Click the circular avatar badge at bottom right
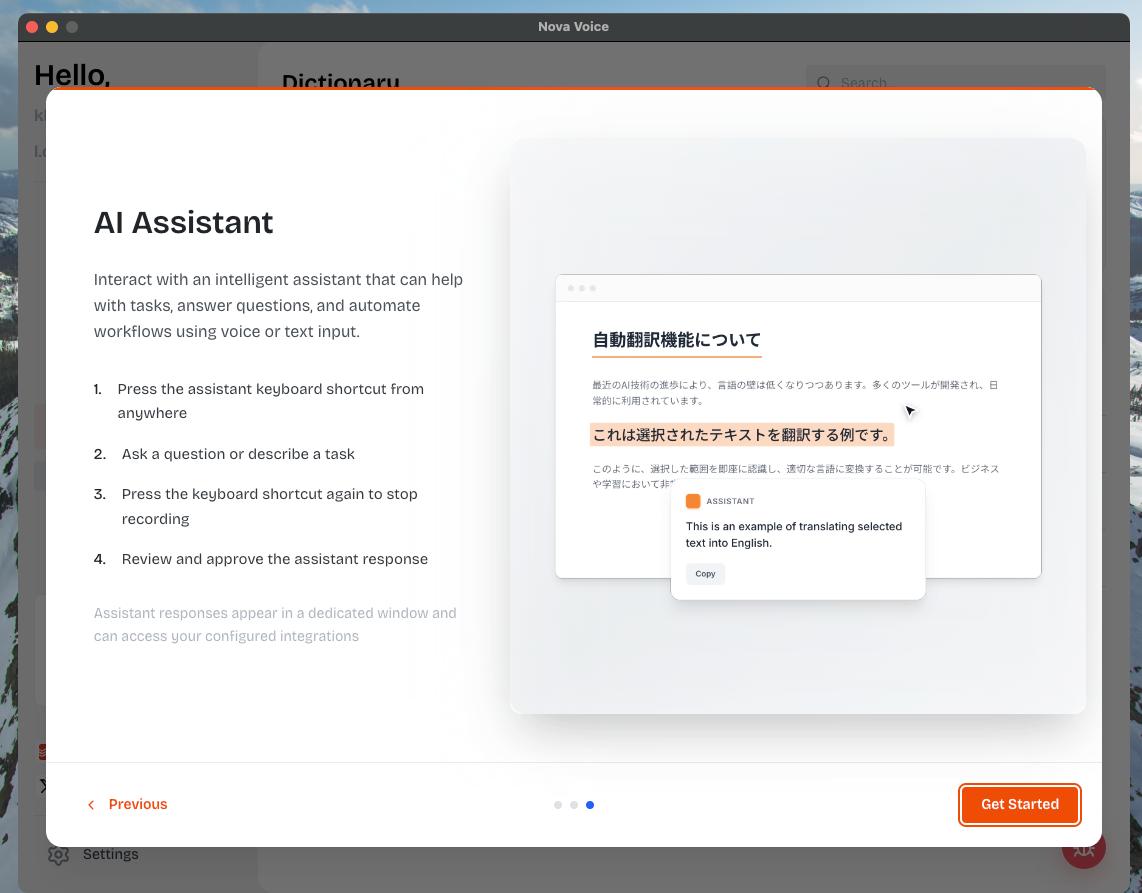The width and height of the screenshot is (1142, 893). 1084,849
